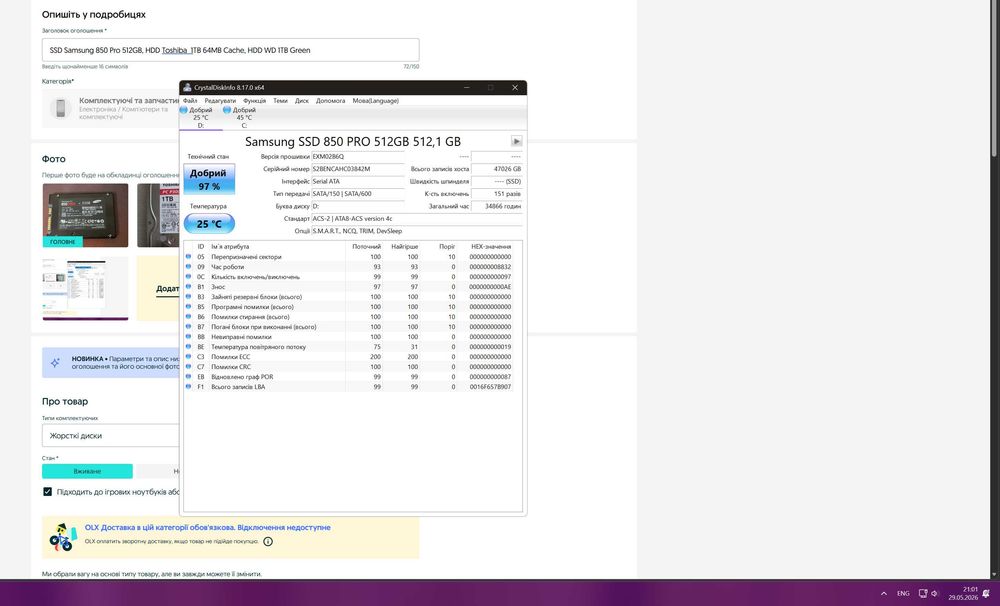
Task: Open the clock showing 21:01
Action: click(963, 593)
